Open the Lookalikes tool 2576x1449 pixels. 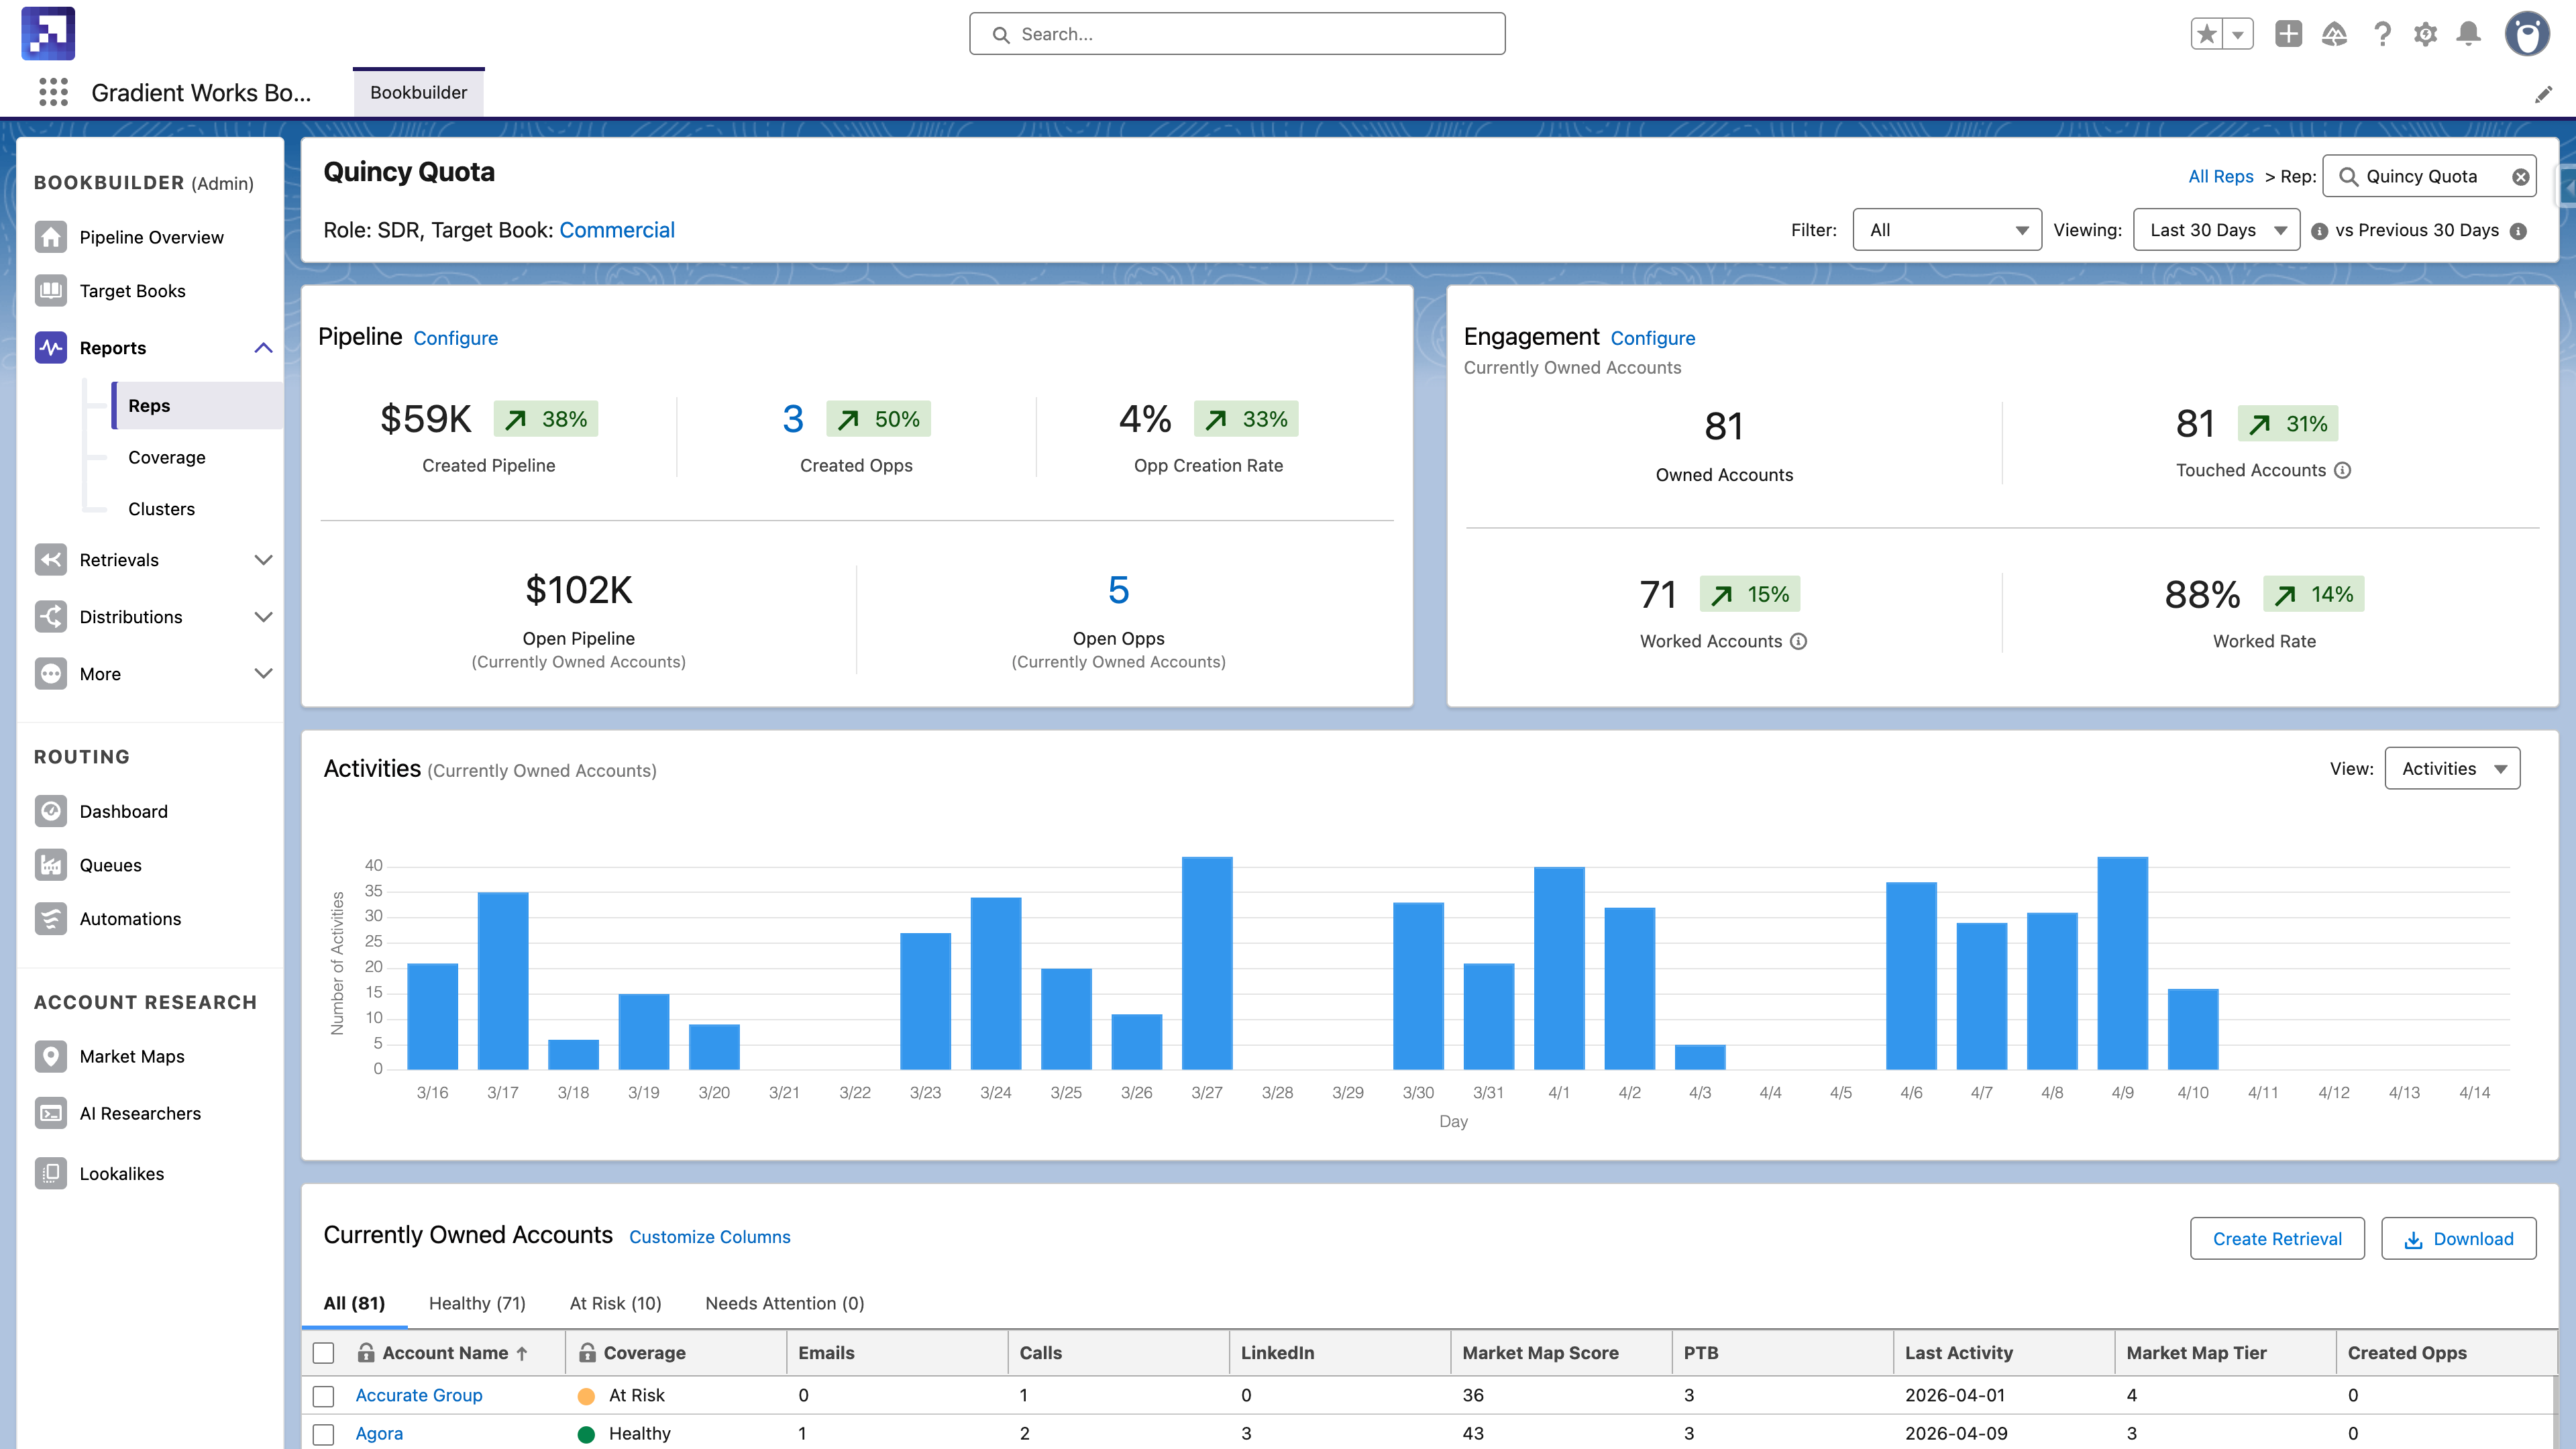(x=122, y=1173)
